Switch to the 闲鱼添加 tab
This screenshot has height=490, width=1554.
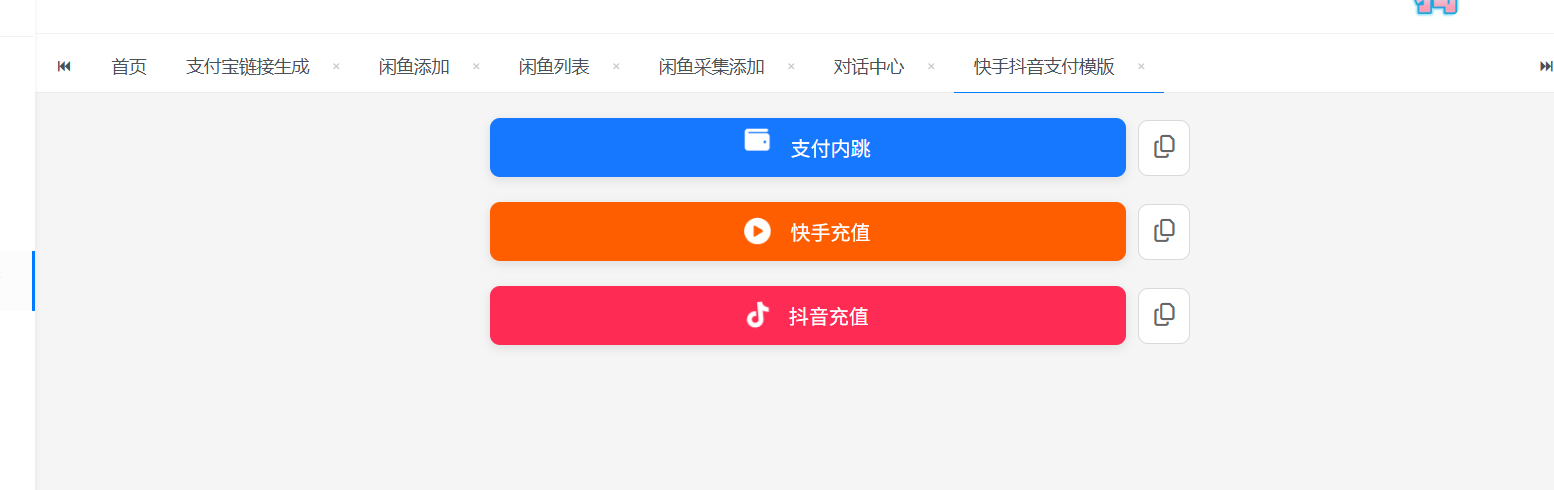click(414, 67)
